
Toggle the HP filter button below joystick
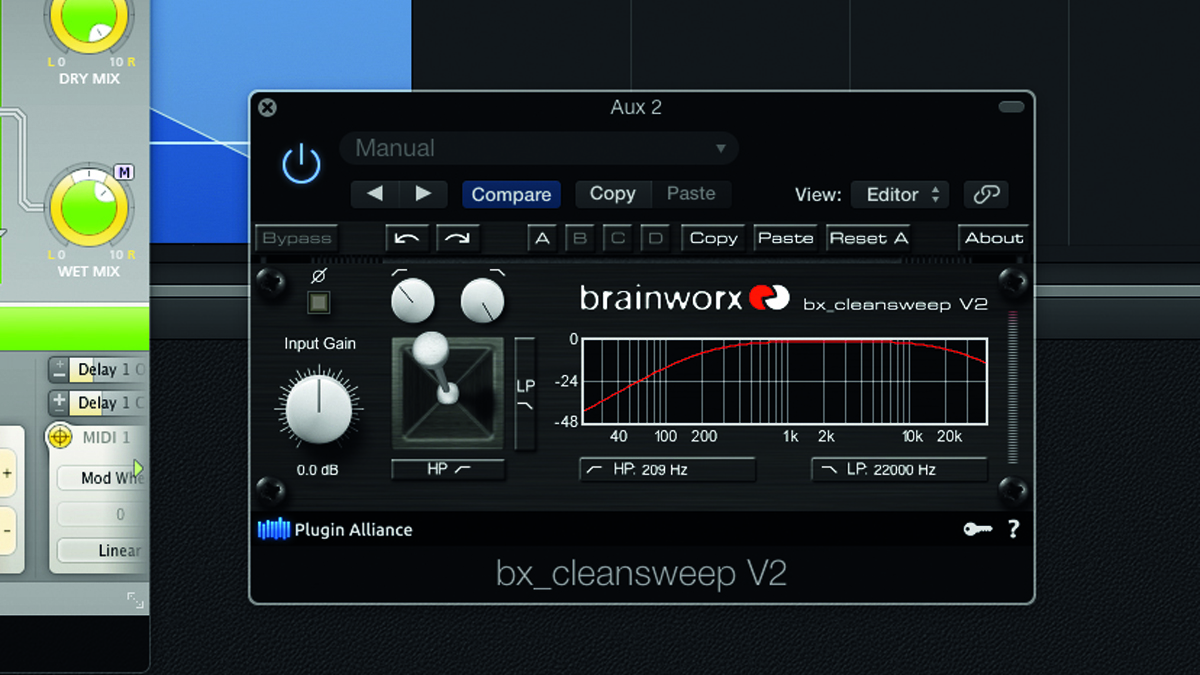point(448,469)
